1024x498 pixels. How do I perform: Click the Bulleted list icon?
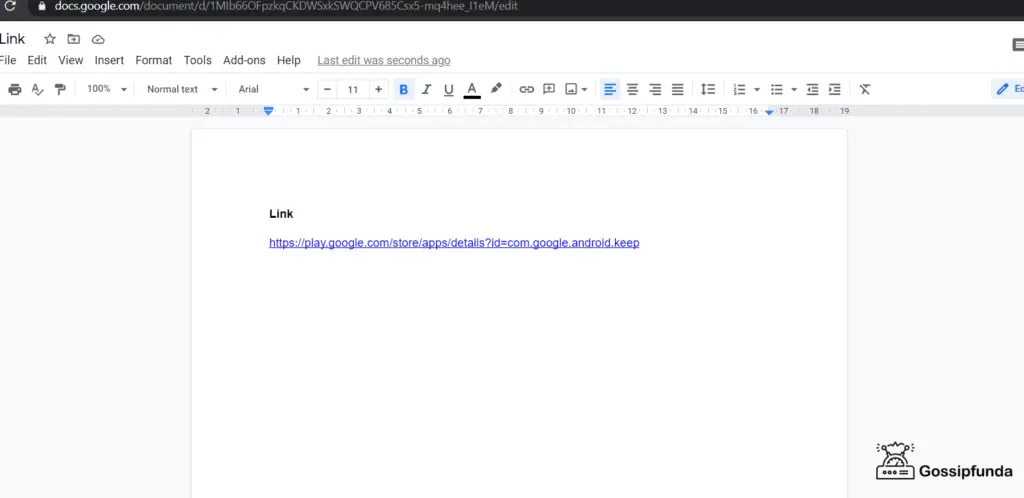776,89
